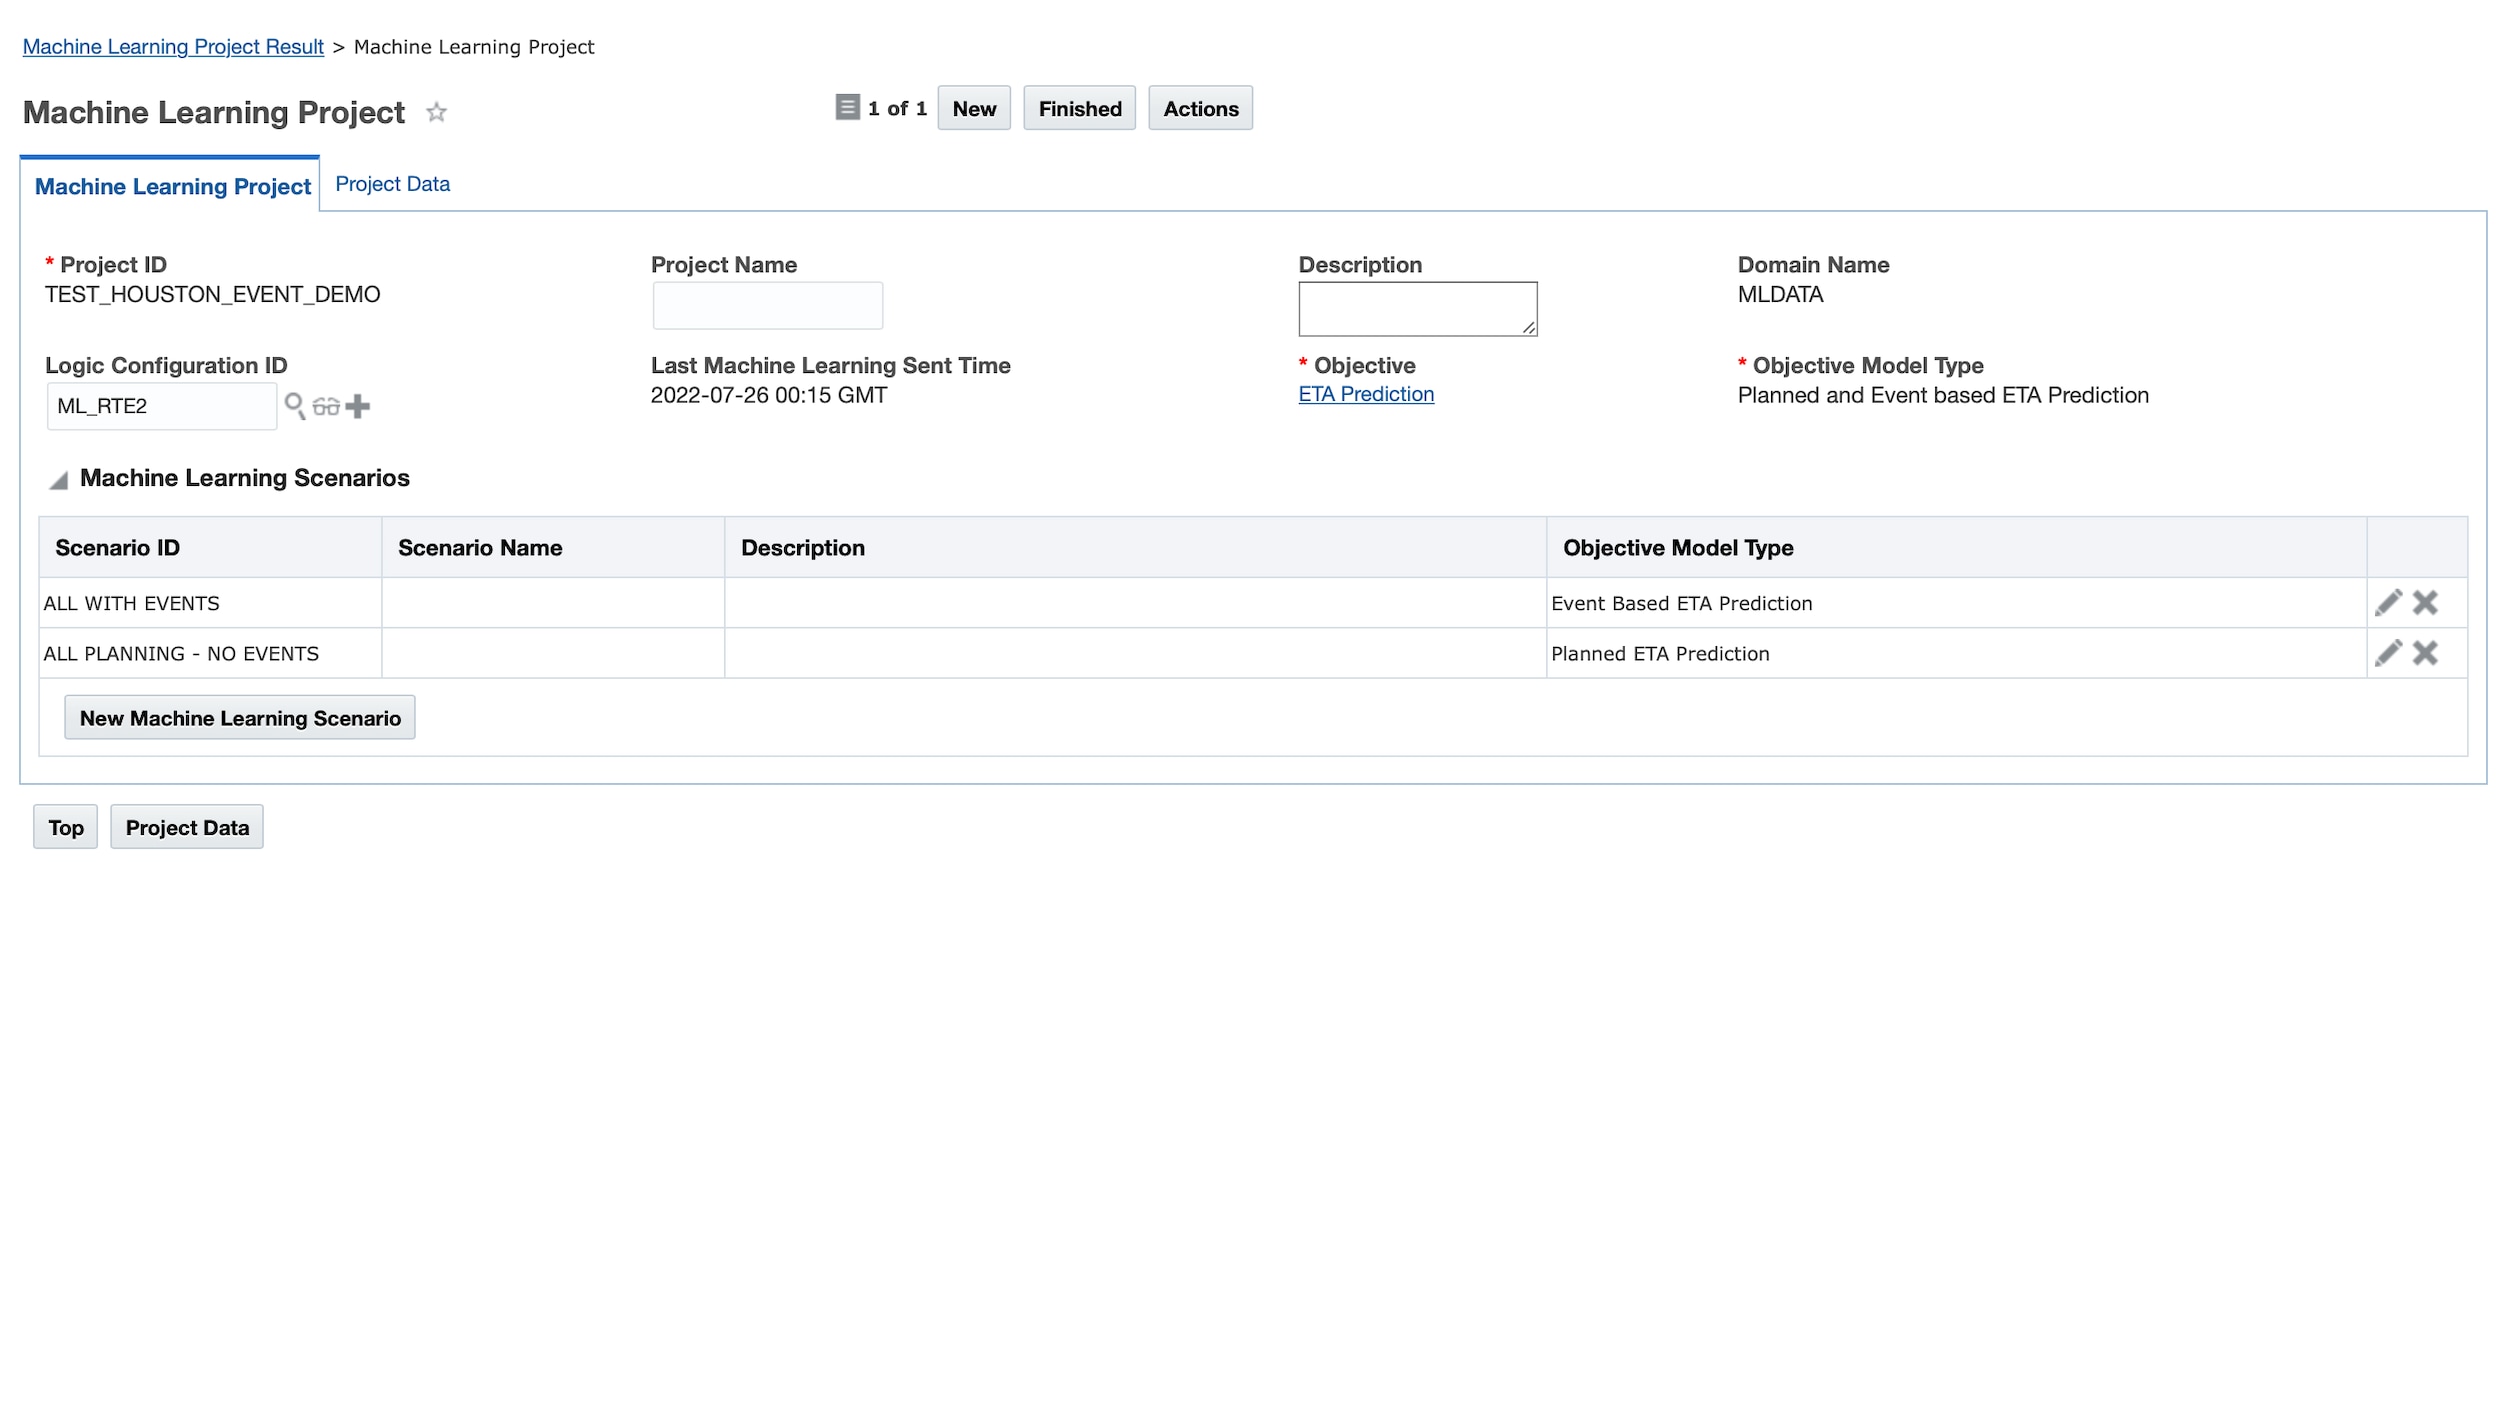The height and width of the screenshot is (1403, 2500).
Task: Click the favorite star icon beside title
Action: pos(436,112)
